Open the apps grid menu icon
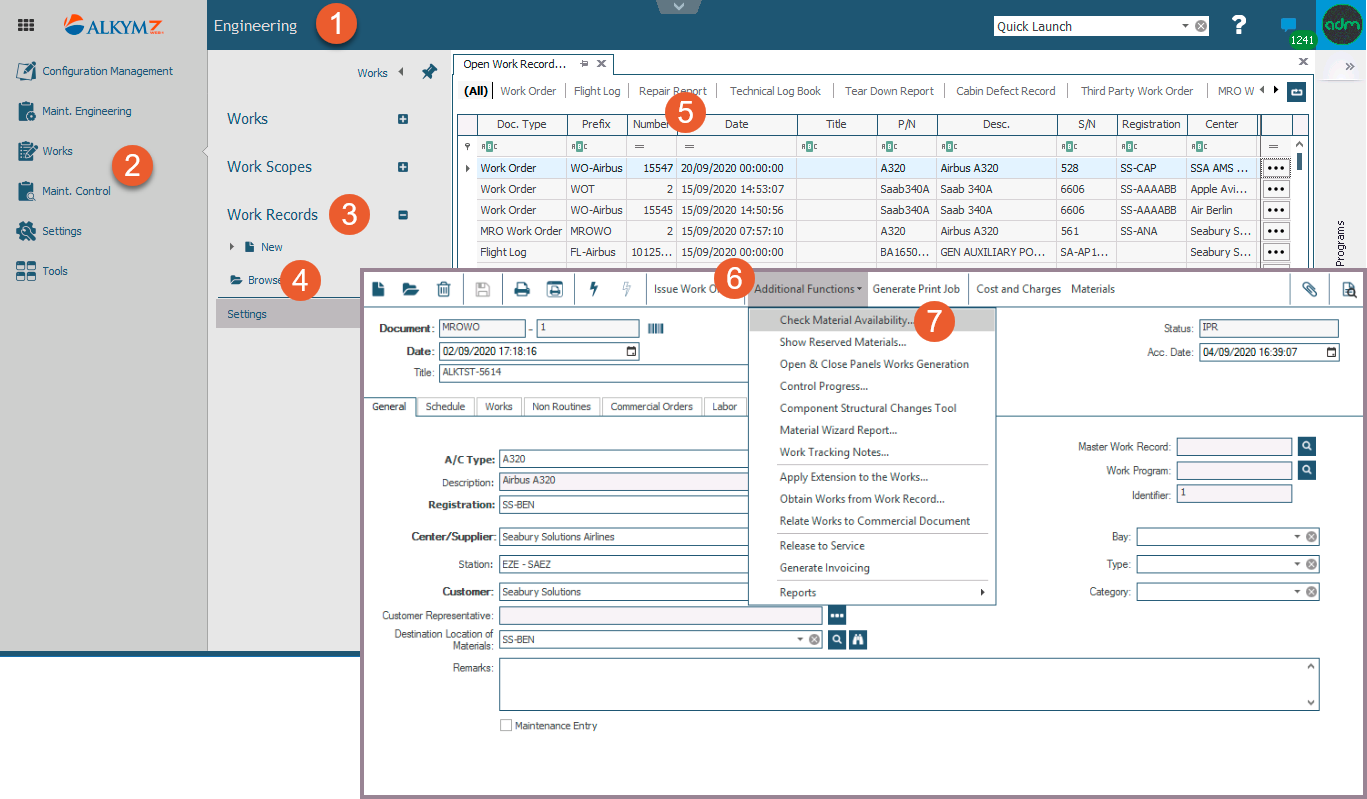Screen dimensions: 1367x799 (26, 26)
